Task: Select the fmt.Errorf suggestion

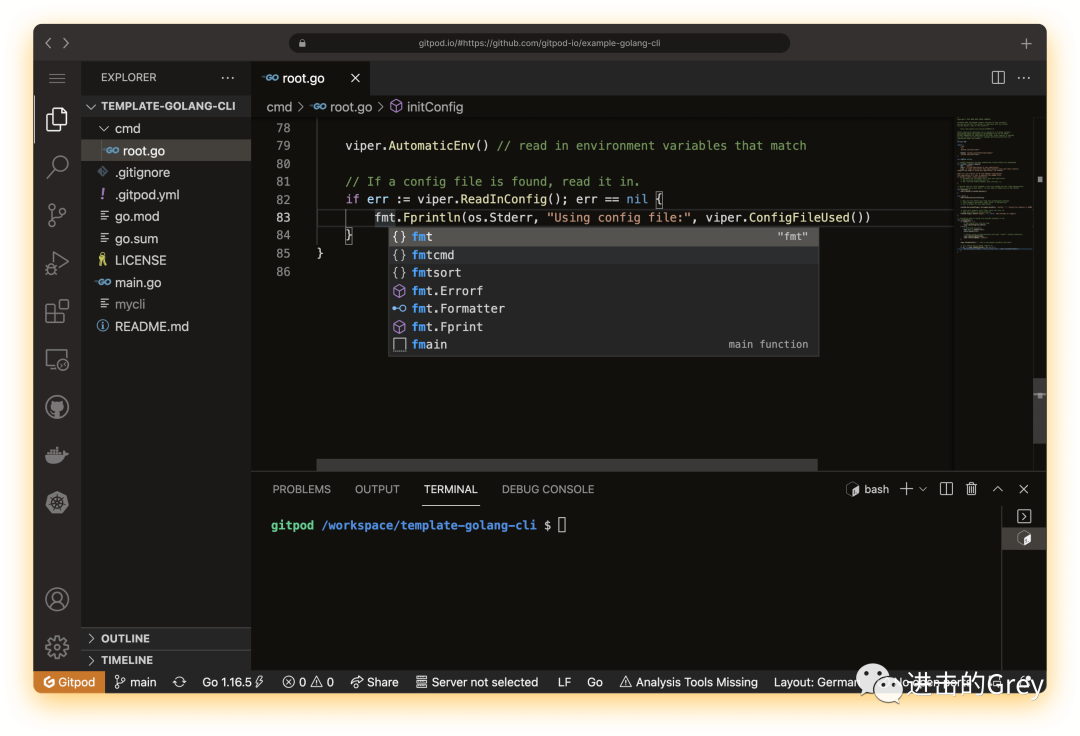Action: coord(604,291)
